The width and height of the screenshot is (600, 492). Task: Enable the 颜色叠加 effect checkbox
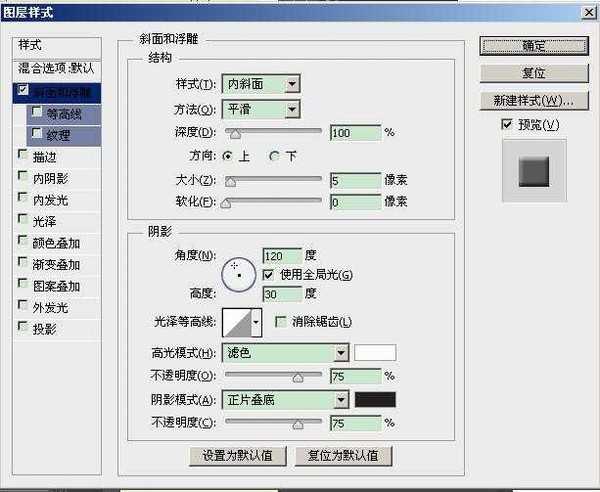23,241
